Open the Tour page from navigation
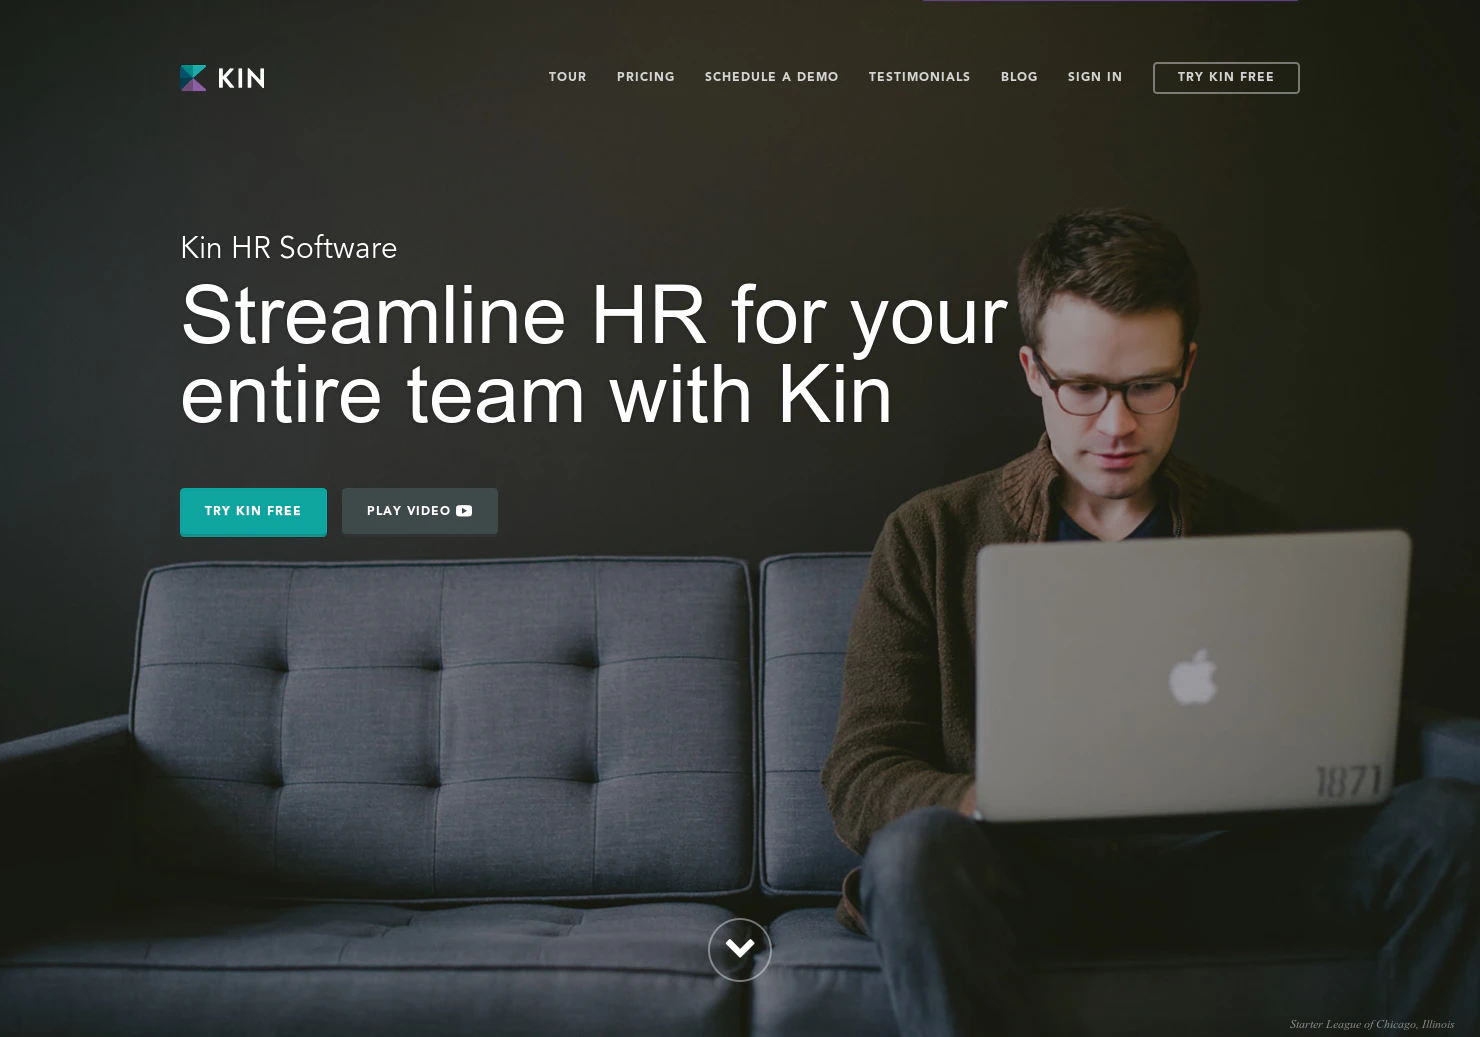This screenshot has height=1037, width=1480. 567,77
